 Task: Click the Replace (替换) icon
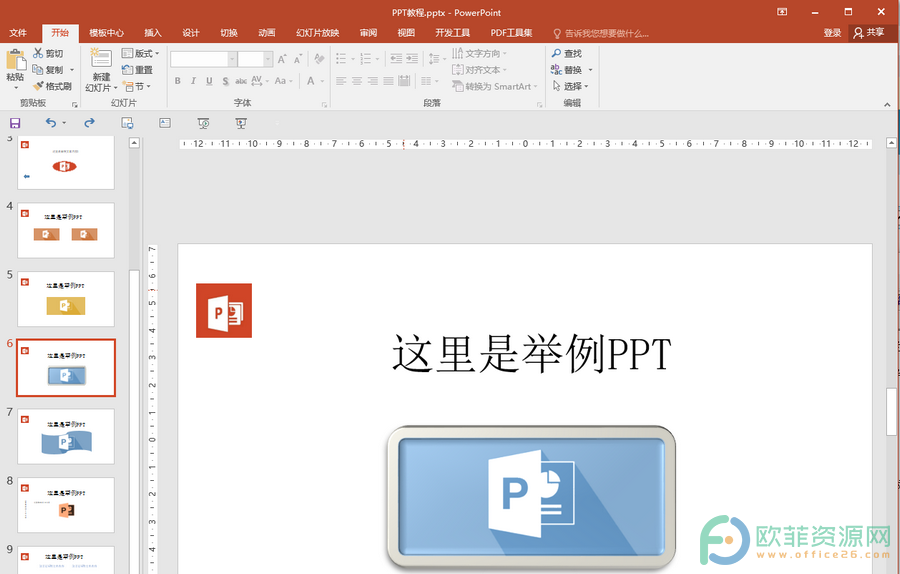click(x=556, y=69)
